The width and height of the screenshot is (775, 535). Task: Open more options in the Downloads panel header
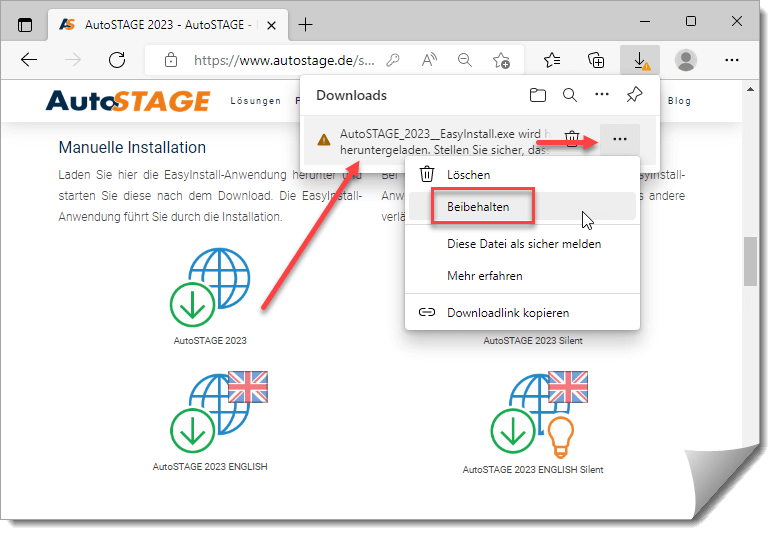[601, 96]
